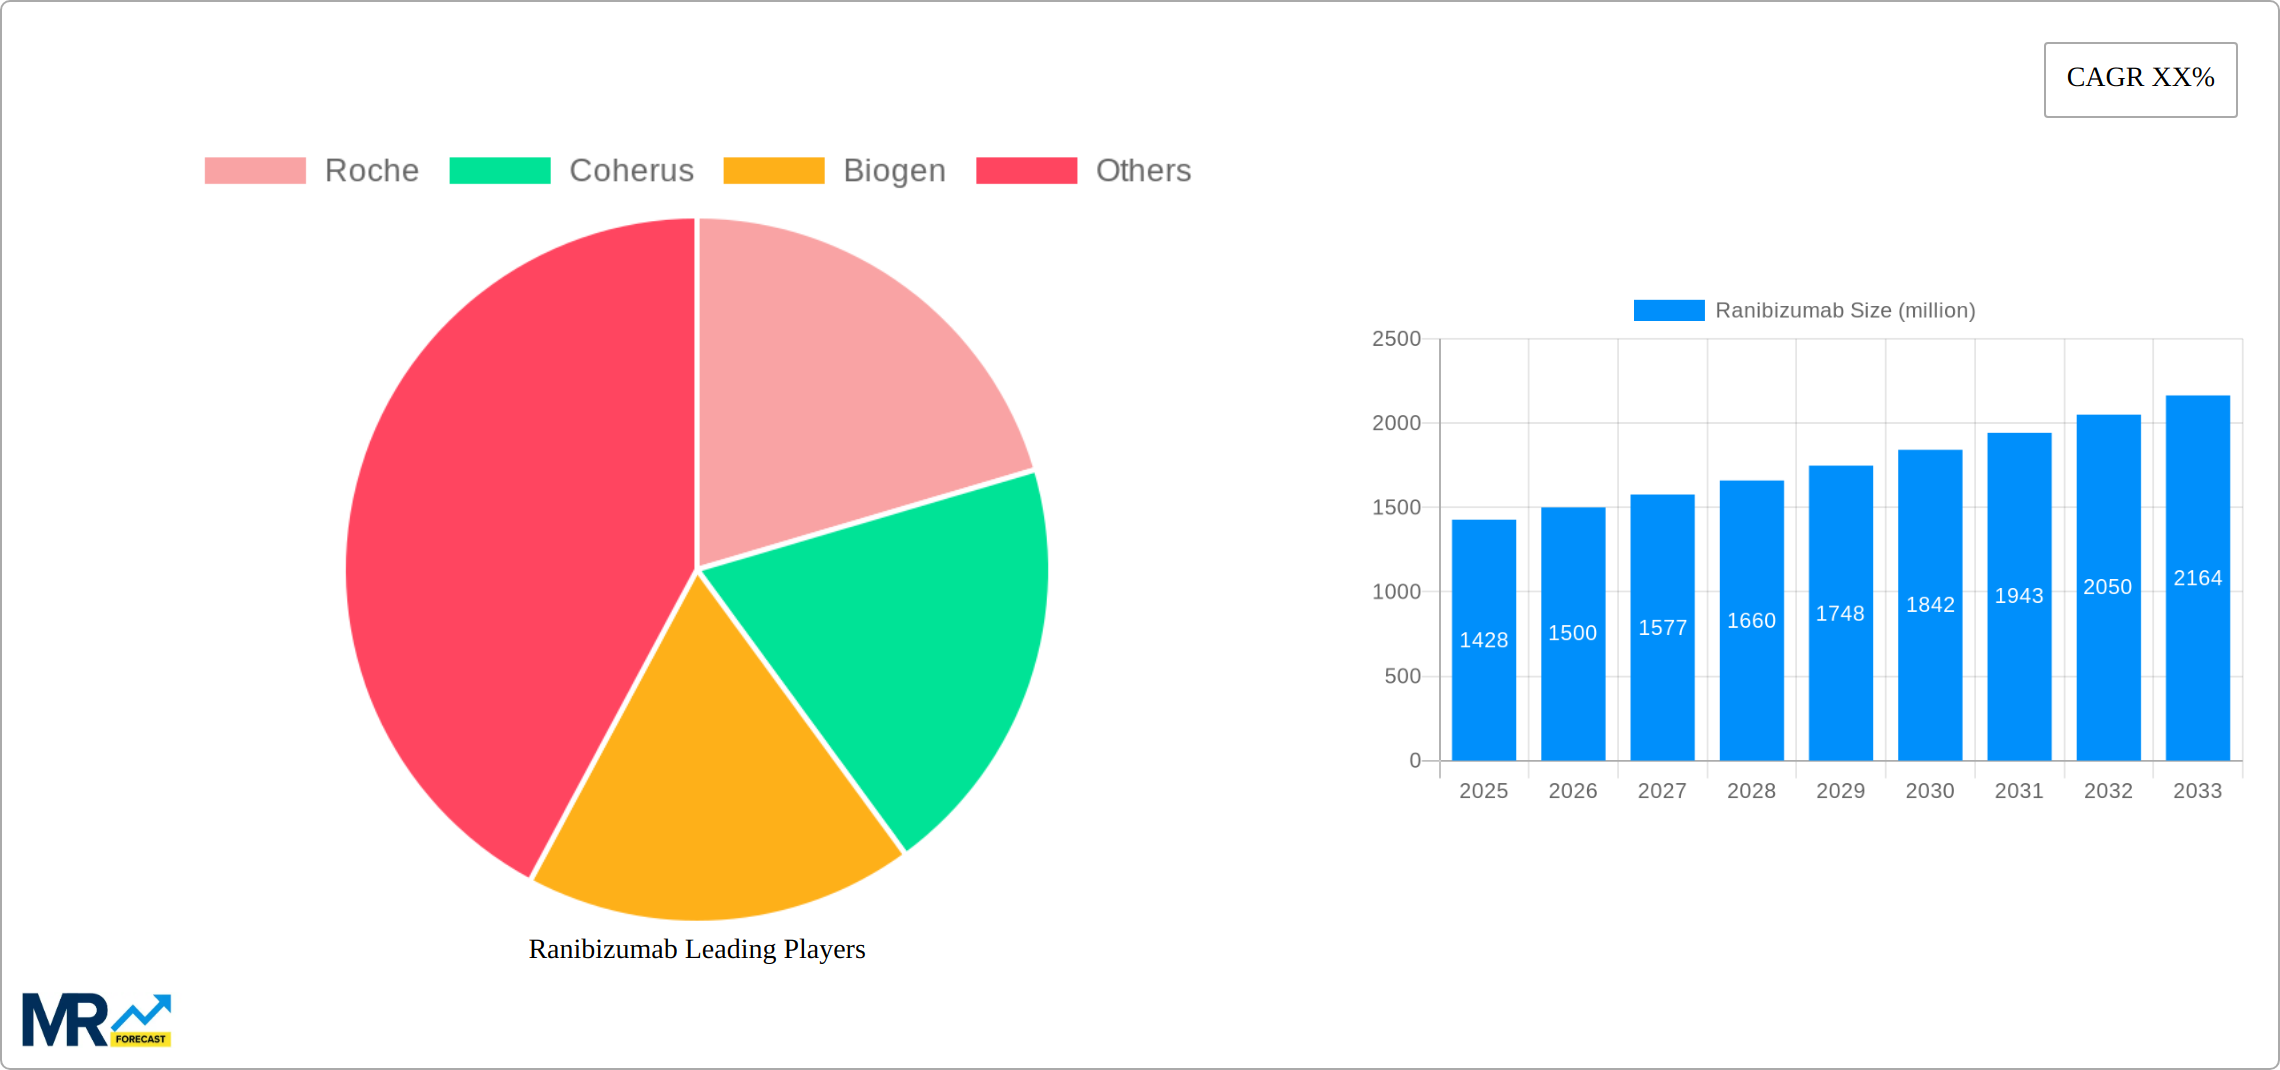2280x1070 pixels.
Task: Click the Ranibizumab Leading Players title
Action: pos(697,949)
